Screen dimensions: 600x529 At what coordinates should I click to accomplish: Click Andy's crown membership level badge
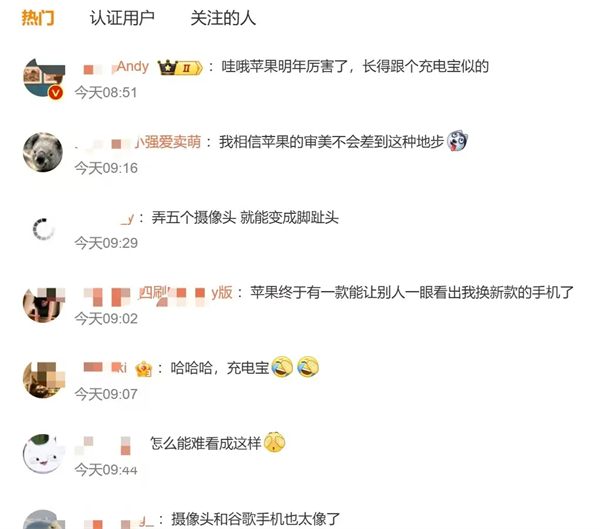(179, 68)
